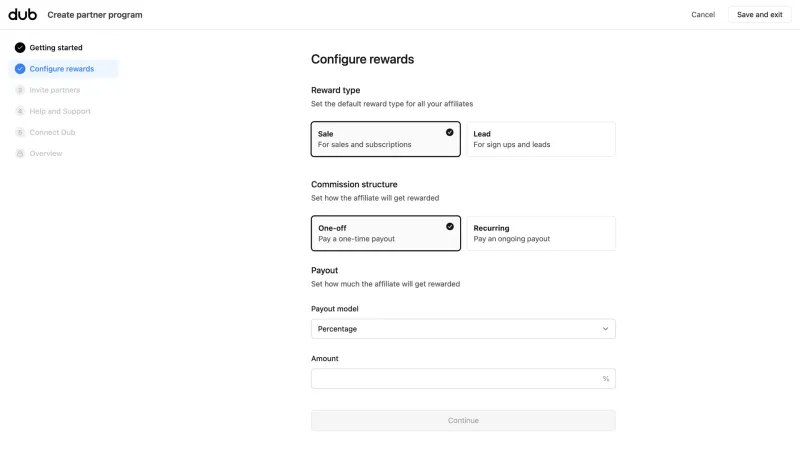800x450 pixels.
Task: Click the Help and Support step icon
Action: 20,111
